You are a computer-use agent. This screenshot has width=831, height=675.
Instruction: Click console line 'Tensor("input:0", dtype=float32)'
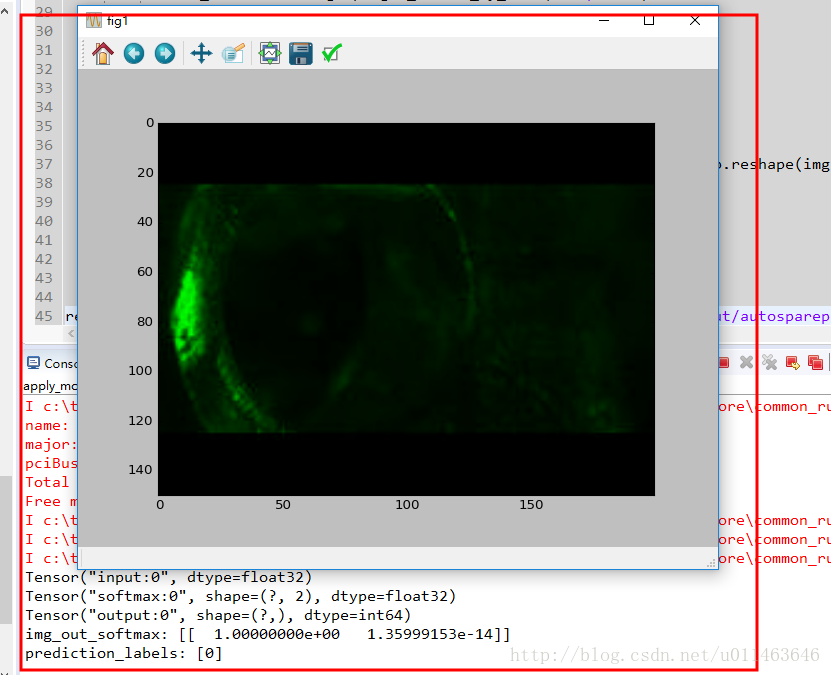click(x=169, y=578)
